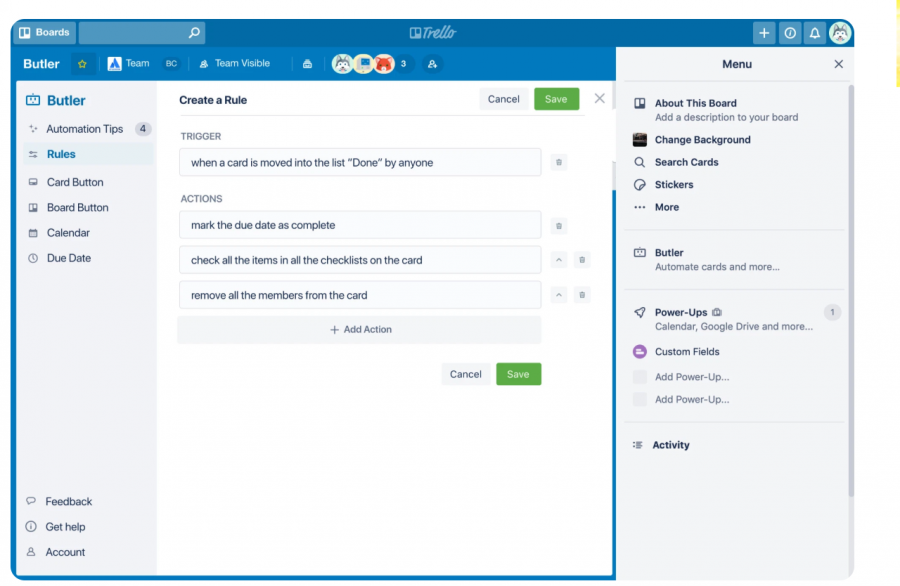Open the Team workspace button
Screen dimensions: 900x586
coord(129,64)
